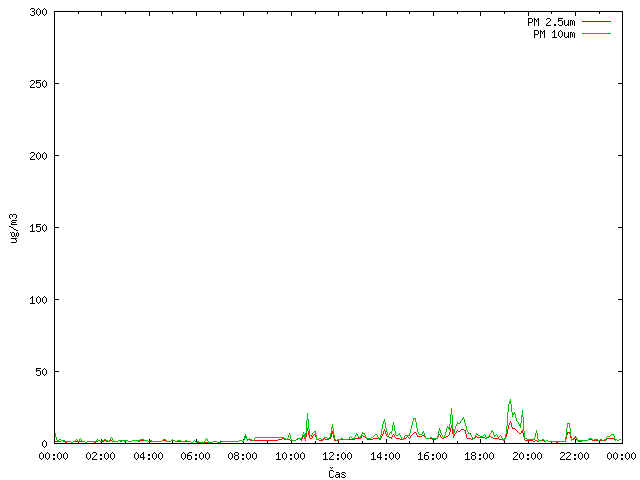640x480 pixels.
Task: Click the PM 2.5um legend label
Action: [551, 22]
